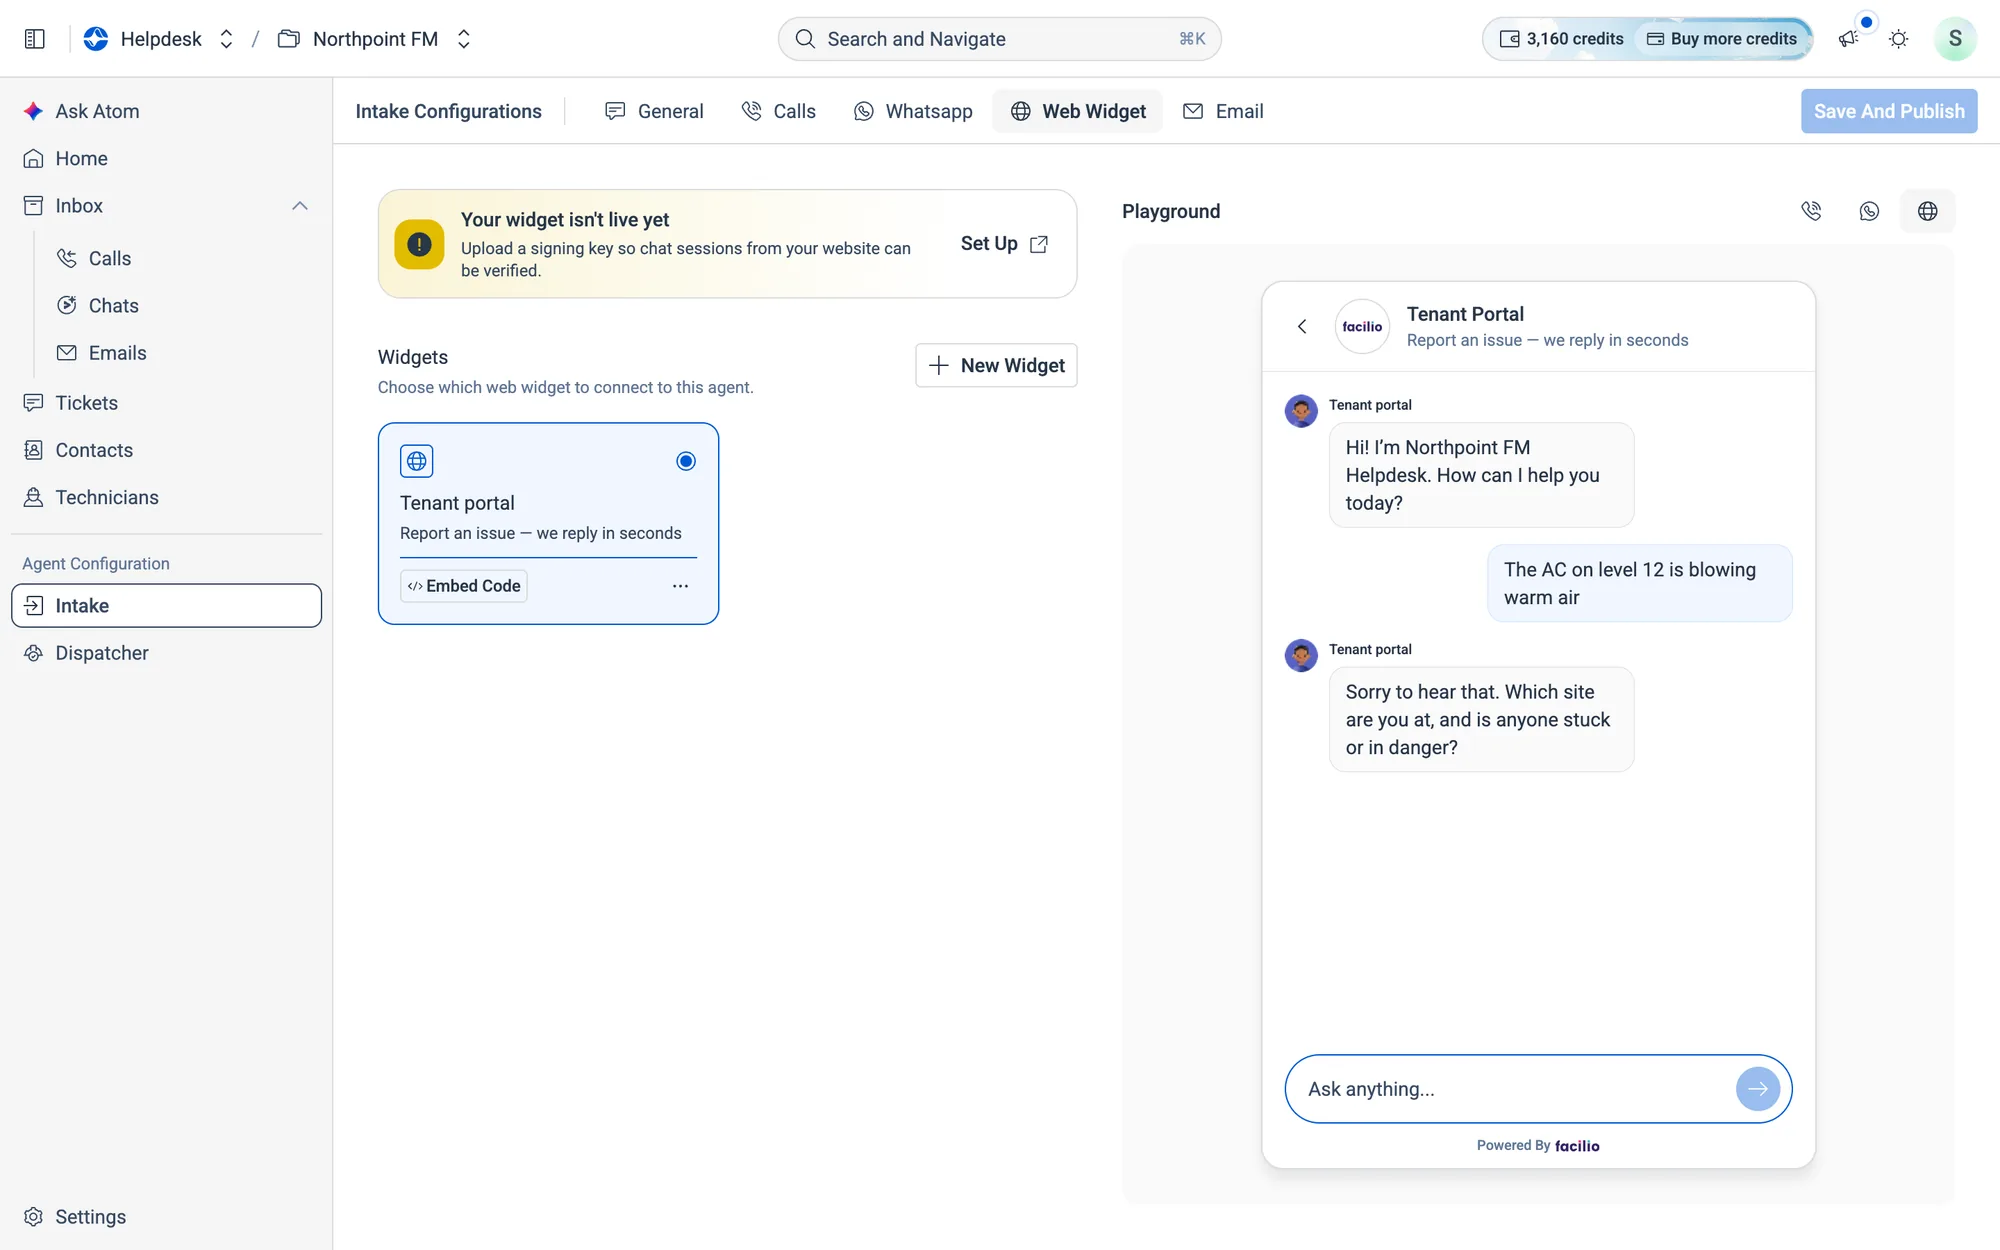Open Dispatcher agent configuration
Image resolution: width=2000 pixels, height=1250 pixels.
click(166, 653)
